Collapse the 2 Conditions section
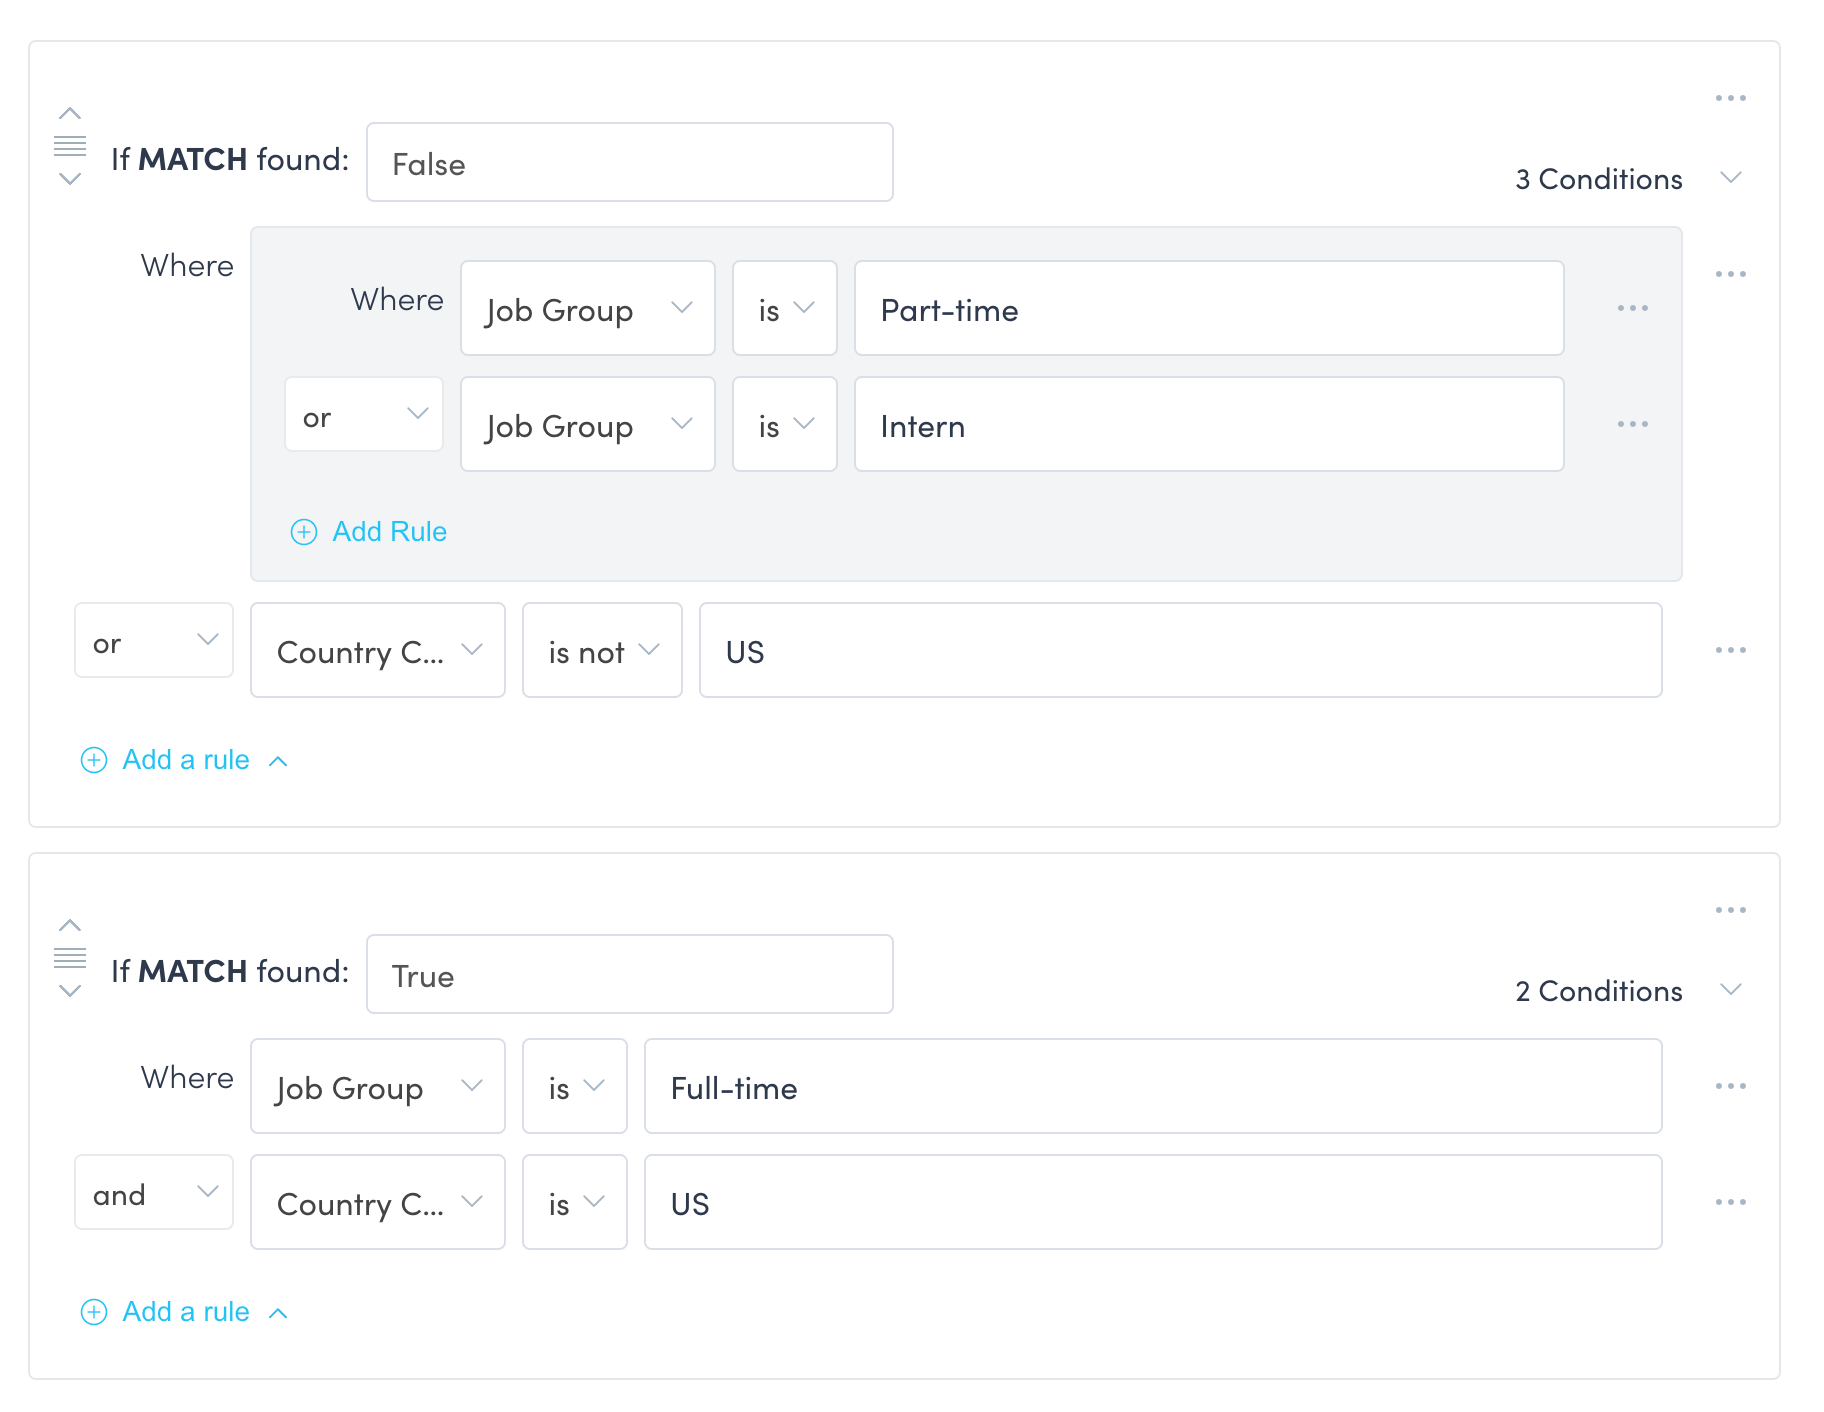The width and height of the screenshot is (1824, 1412). (x=1730, y=990)
